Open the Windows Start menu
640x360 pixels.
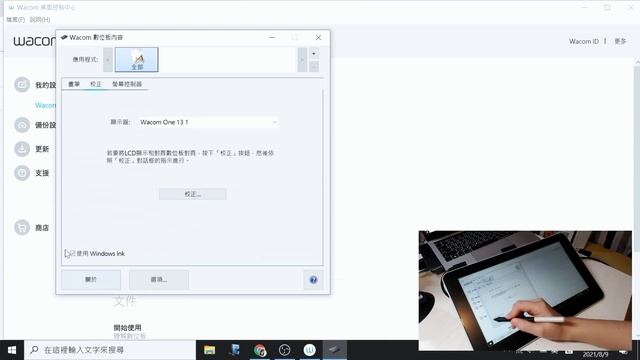click(x=12, y=350)
